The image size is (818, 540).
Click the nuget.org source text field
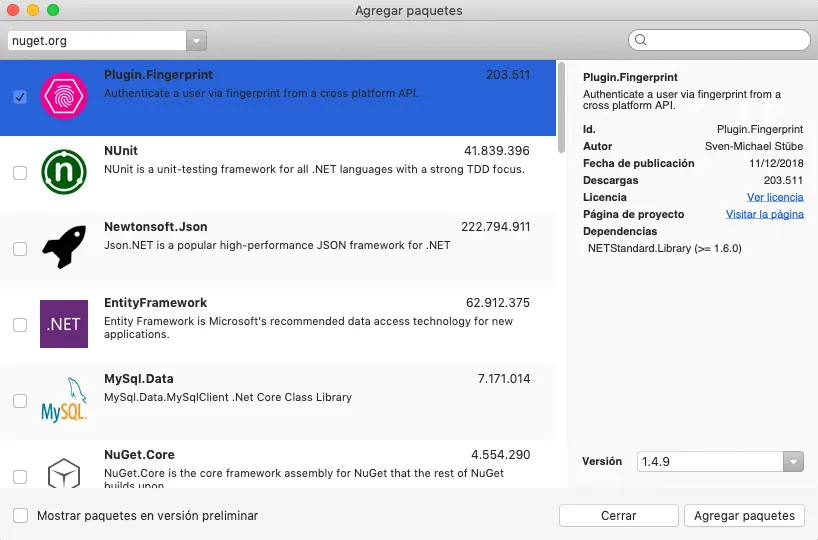(97, 41)
